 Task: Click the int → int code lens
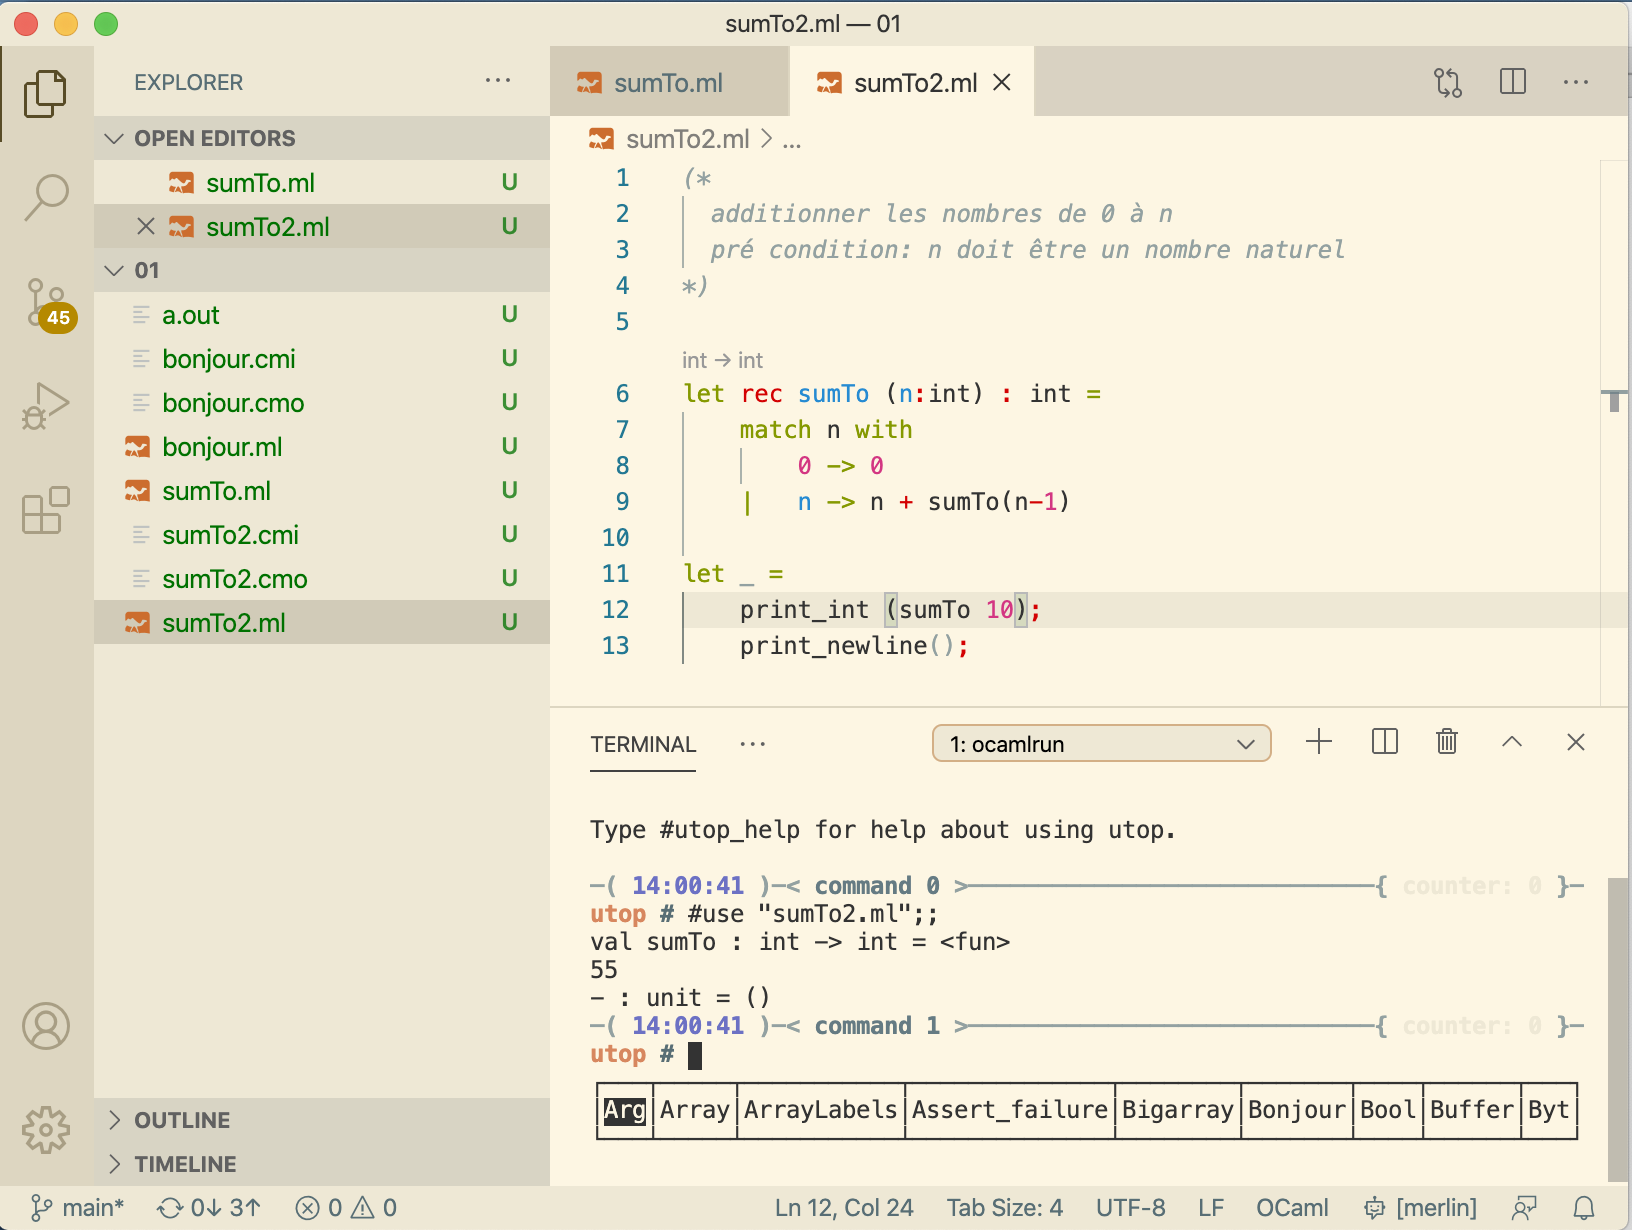(x=722, y=360)
